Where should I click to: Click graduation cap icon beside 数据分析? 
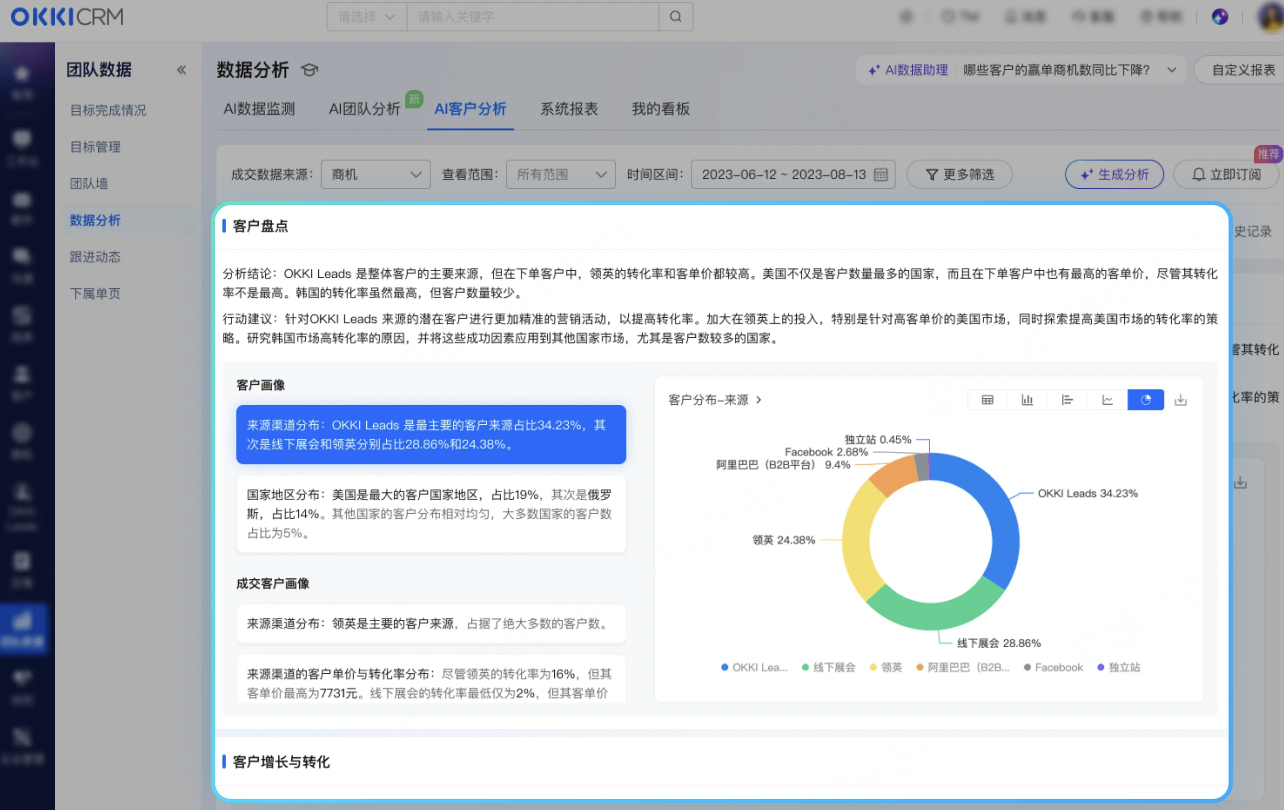309,70
